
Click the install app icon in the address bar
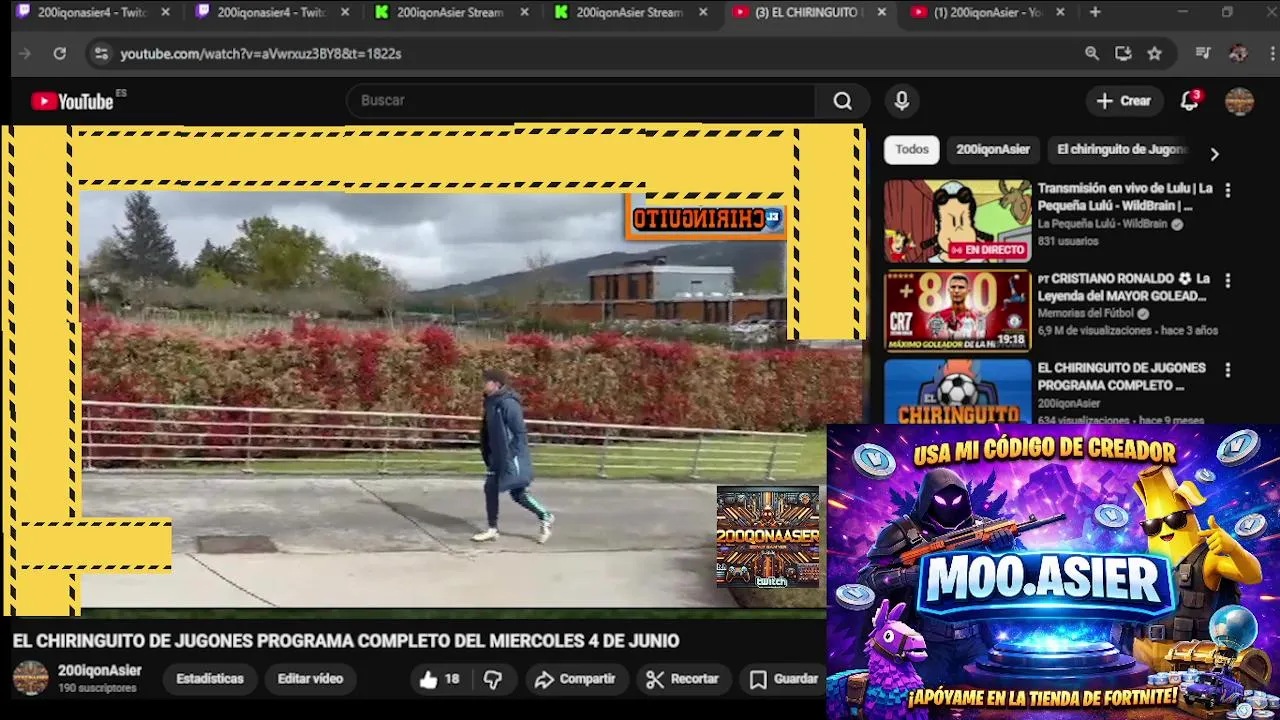click(1123, 54)
